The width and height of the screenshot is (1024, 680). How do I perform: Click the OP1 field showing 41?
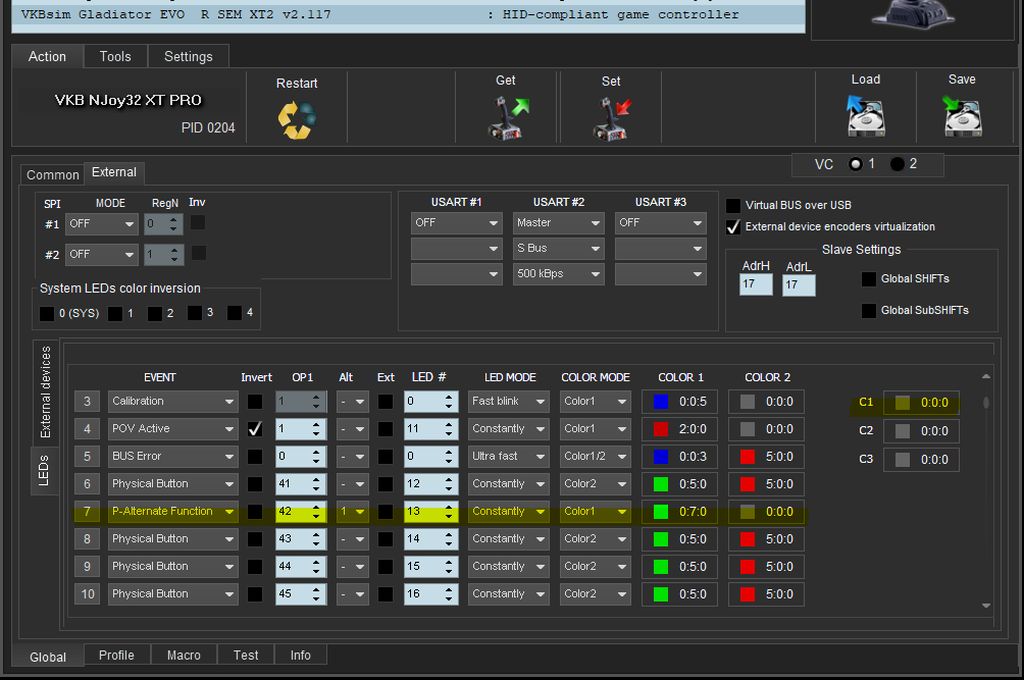click(x=300, y=484)
